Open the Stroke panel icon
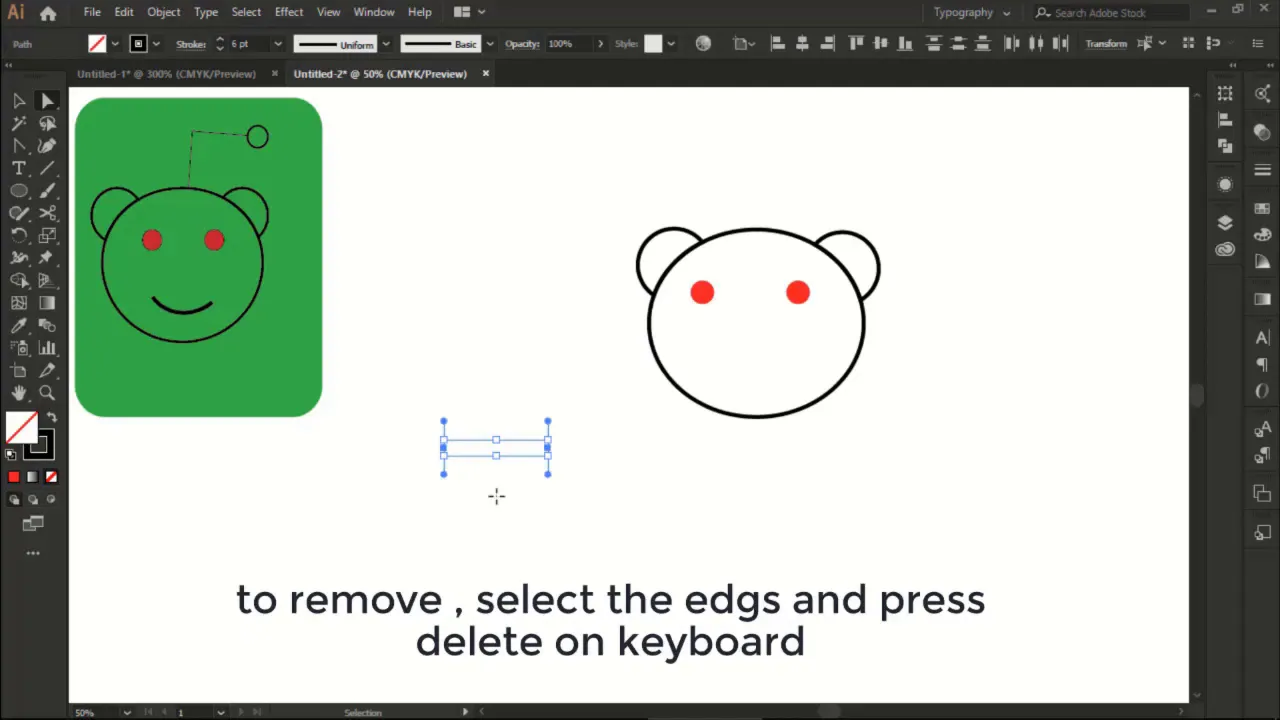 [1262, 170]
